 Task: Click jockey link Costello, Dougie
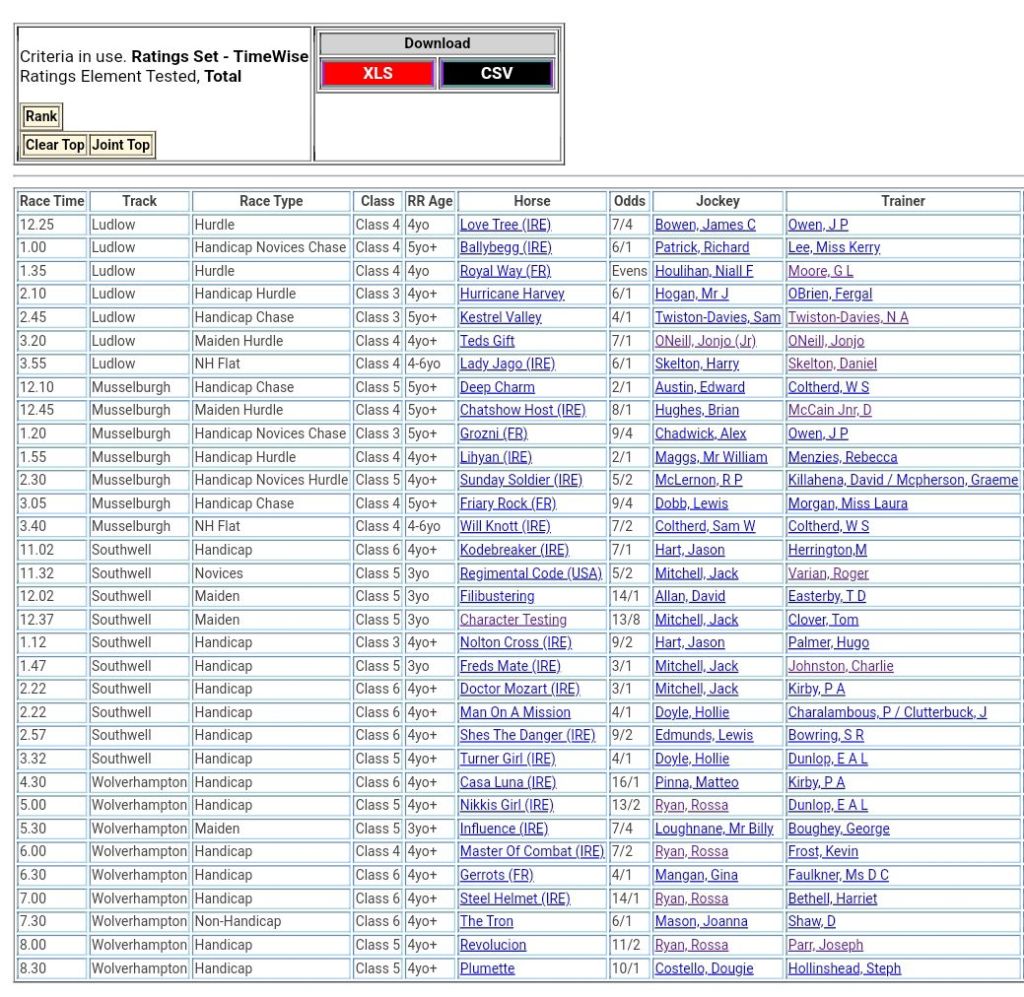704,968
